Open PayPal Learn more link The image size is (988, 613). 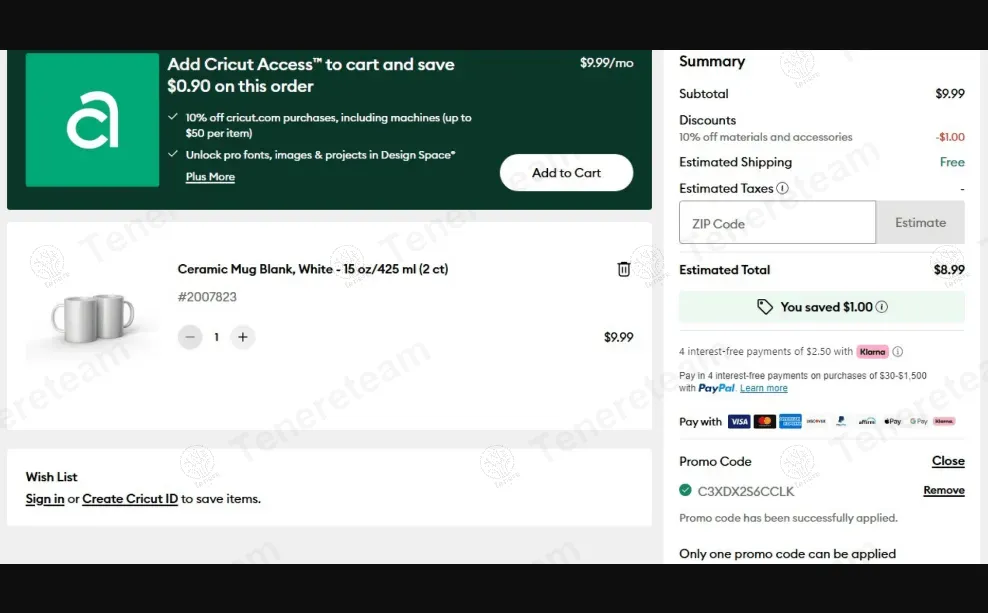tap(764, 388)
